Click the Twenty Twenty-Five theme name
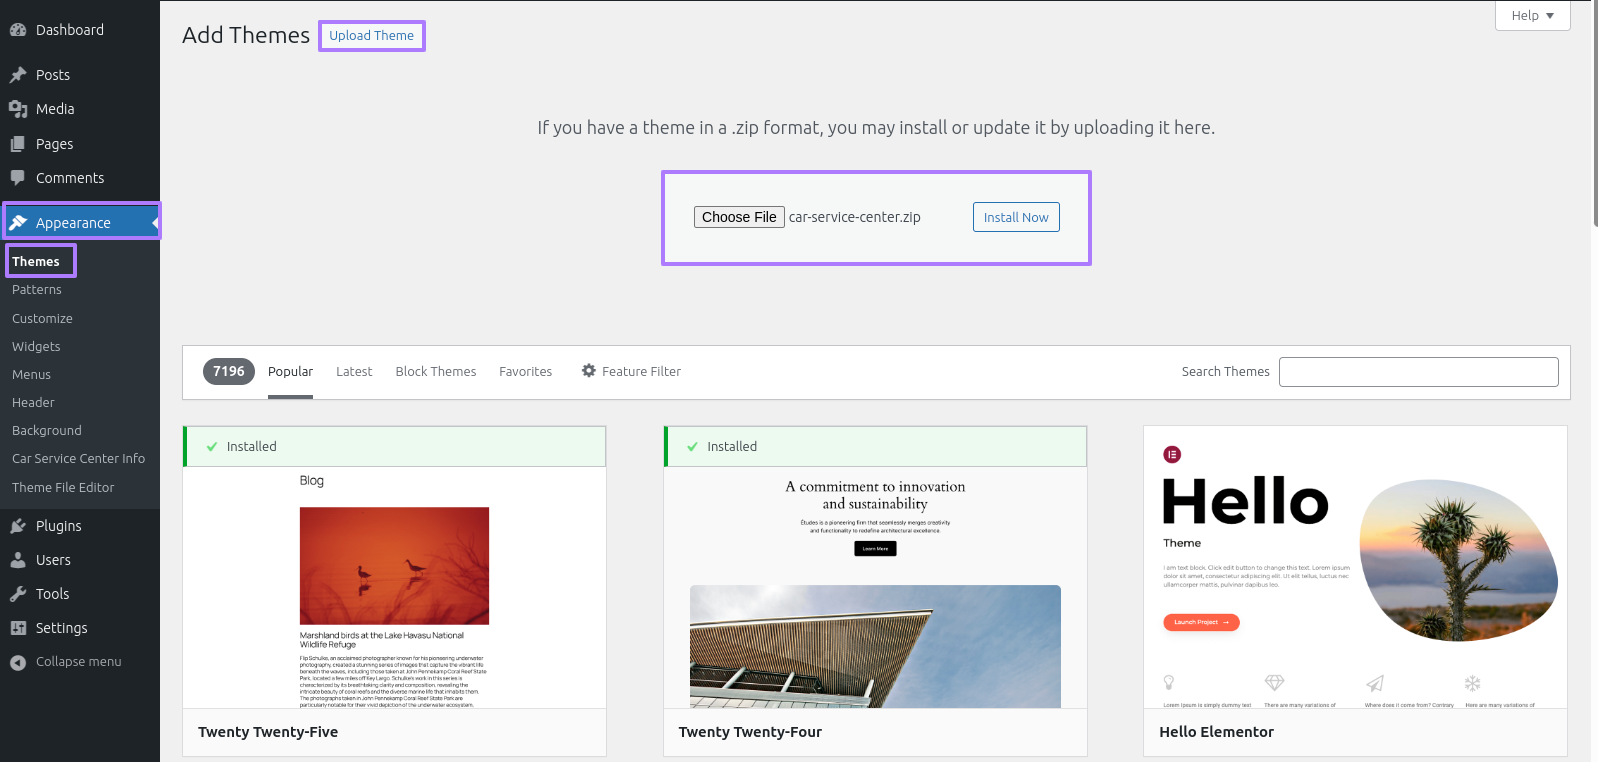This screenshot has width=1598, height=762. point(268,732)
